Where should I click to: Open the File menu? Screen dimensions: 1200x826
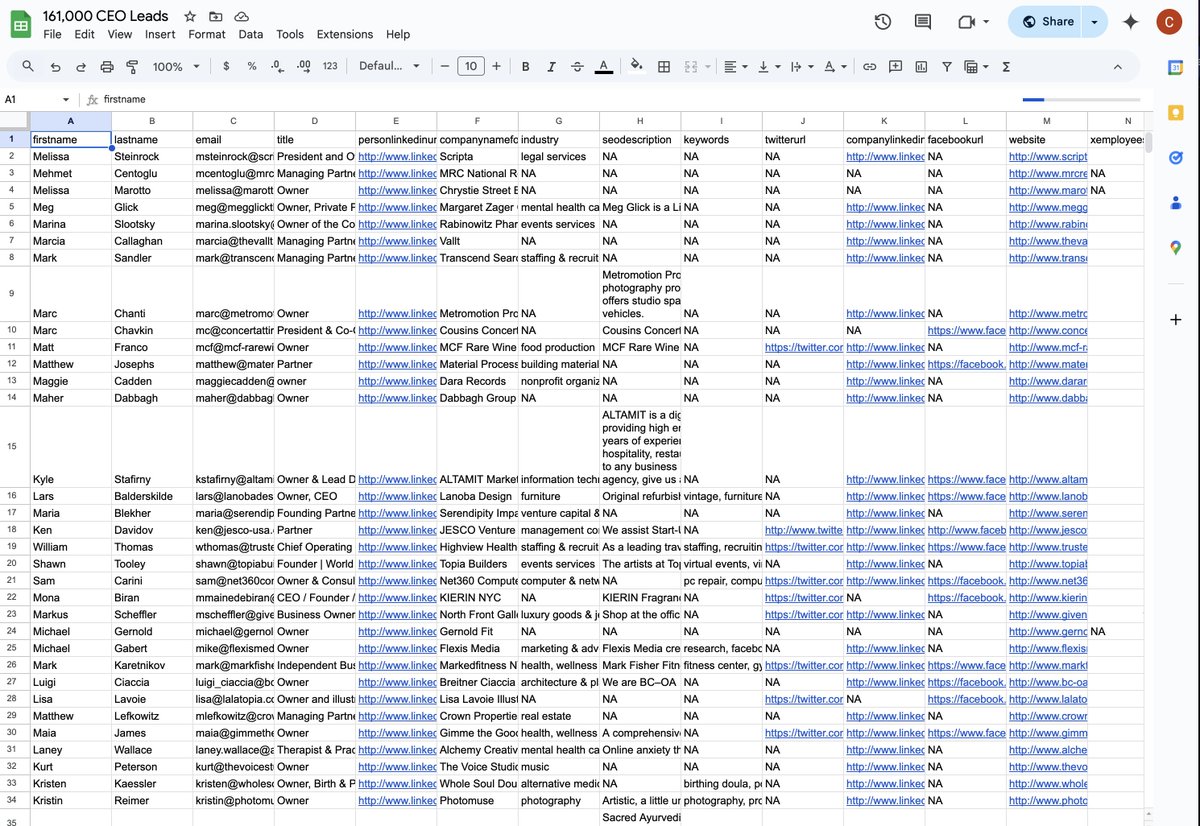pyautogui.click(x=52, y=34)
